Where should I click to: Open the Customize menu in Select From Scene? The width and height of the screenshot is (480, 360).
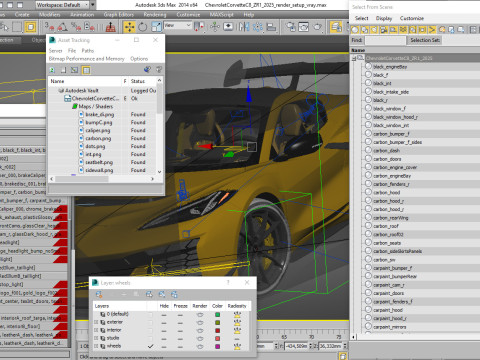coord(412,18)
